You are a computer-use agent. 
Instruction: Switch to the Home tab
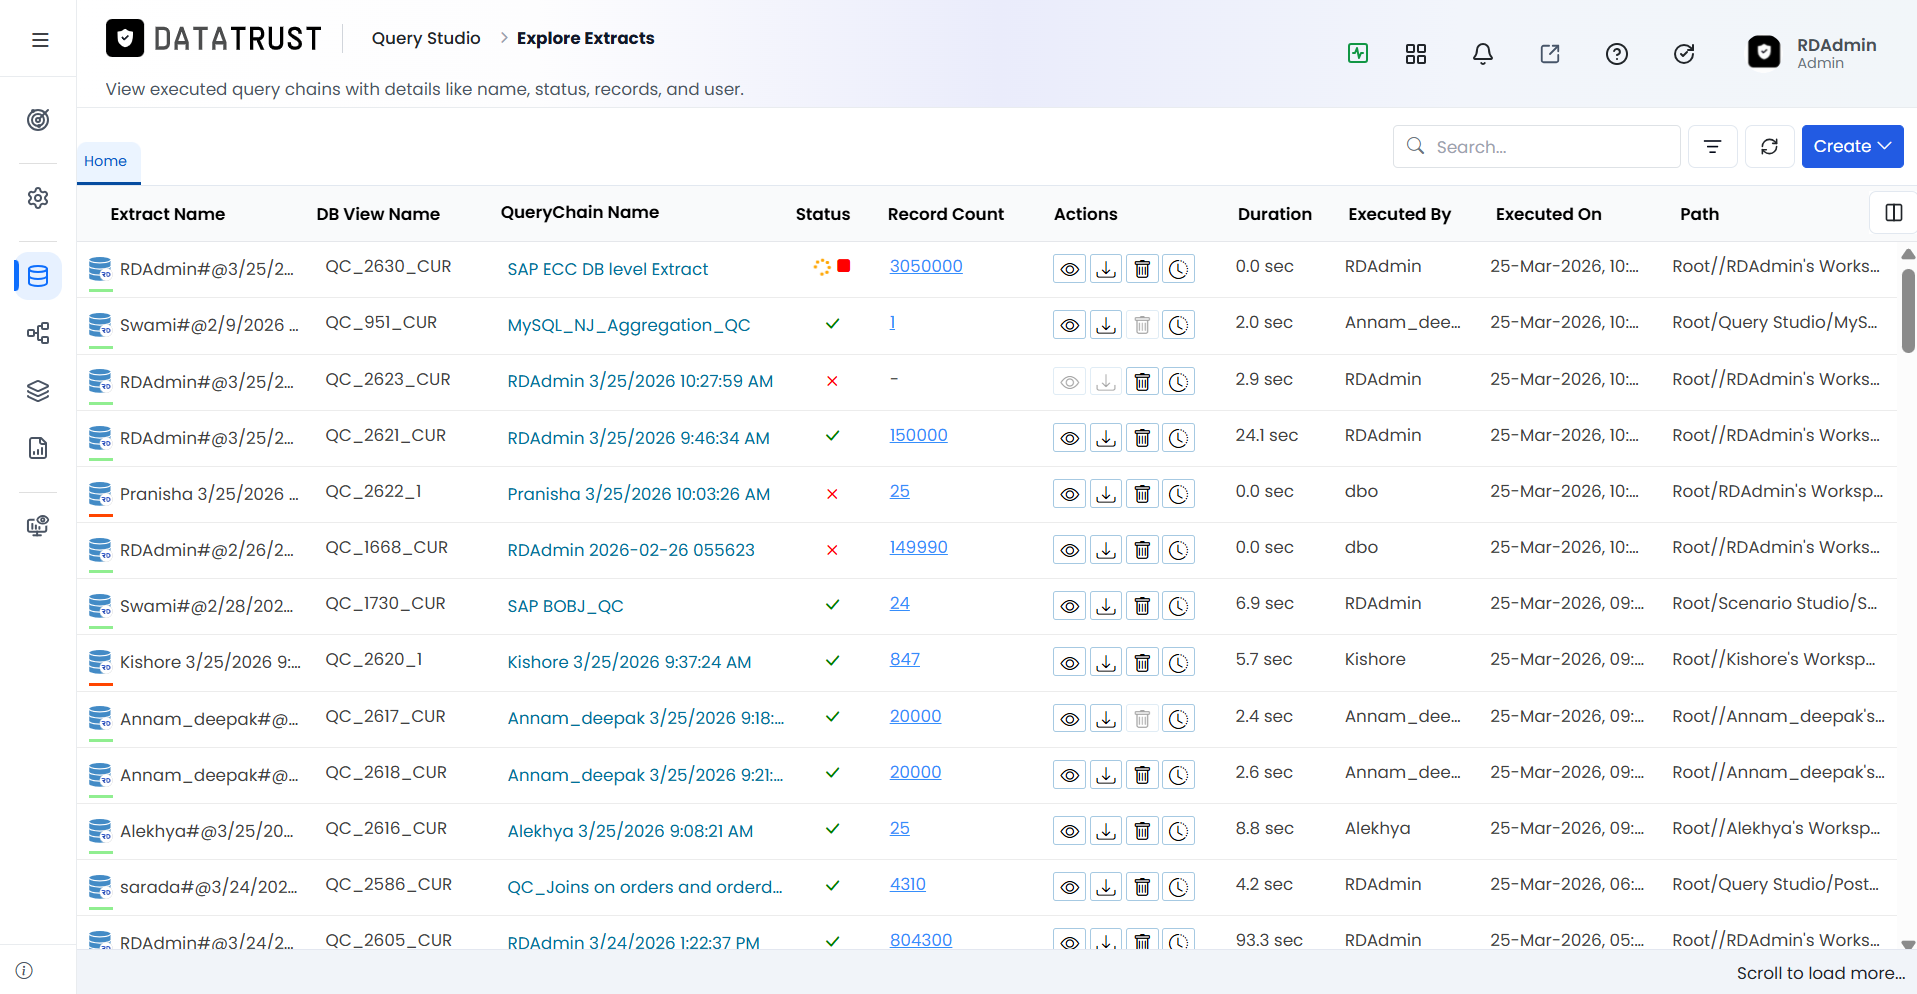click(x=105, y=161)
